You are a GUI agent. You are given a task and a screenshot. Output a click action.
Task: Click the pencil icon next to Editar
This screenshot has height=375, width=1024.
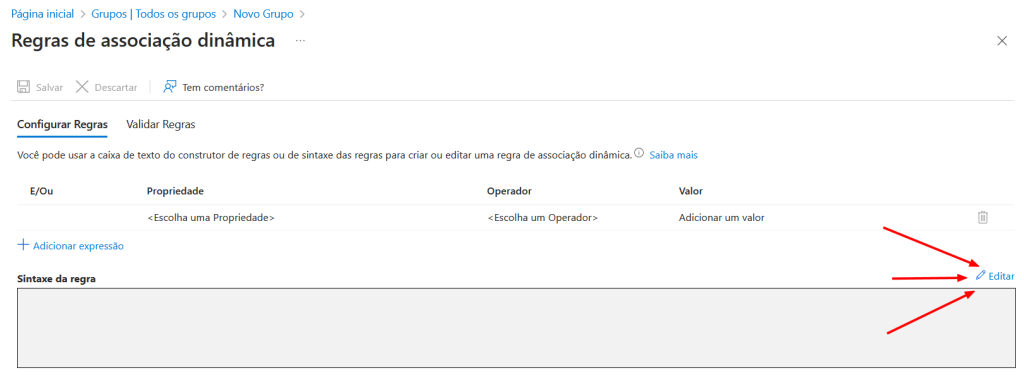980,276
